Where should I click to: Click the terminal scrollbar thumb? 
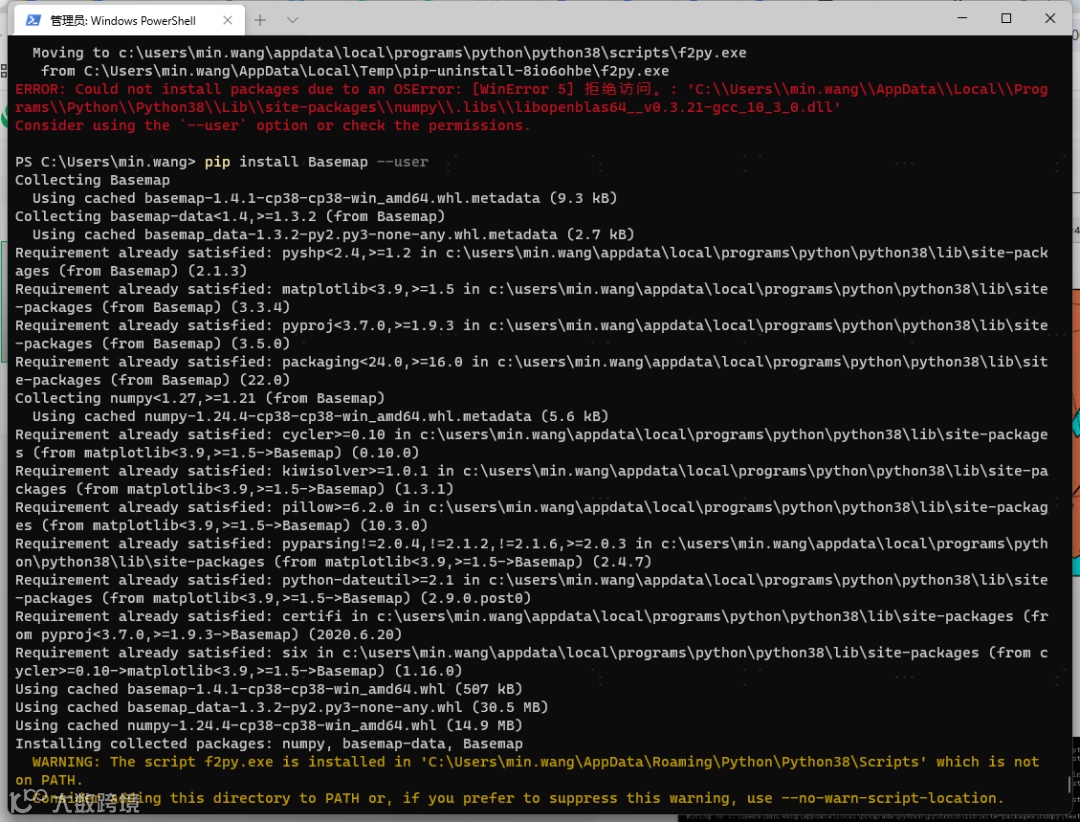pyautogui.click(x=1069, y=784)
